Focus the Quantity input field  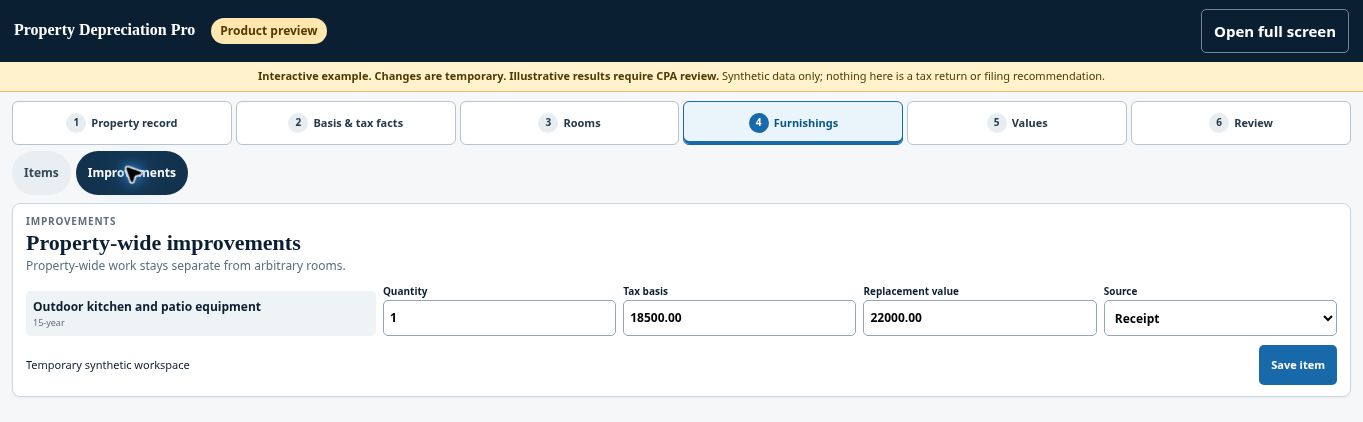click(x=499, y=318)
